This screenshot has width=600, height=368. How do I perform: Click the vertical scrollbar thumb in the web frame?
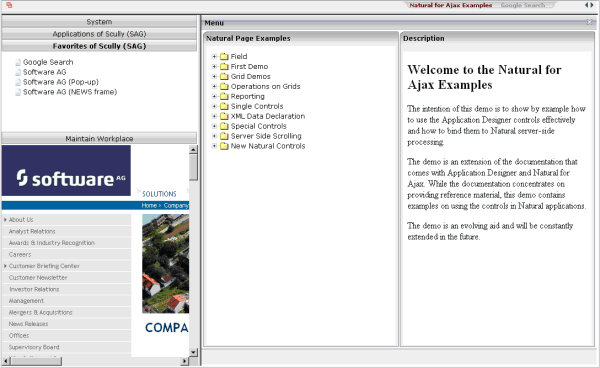(193, 167)
